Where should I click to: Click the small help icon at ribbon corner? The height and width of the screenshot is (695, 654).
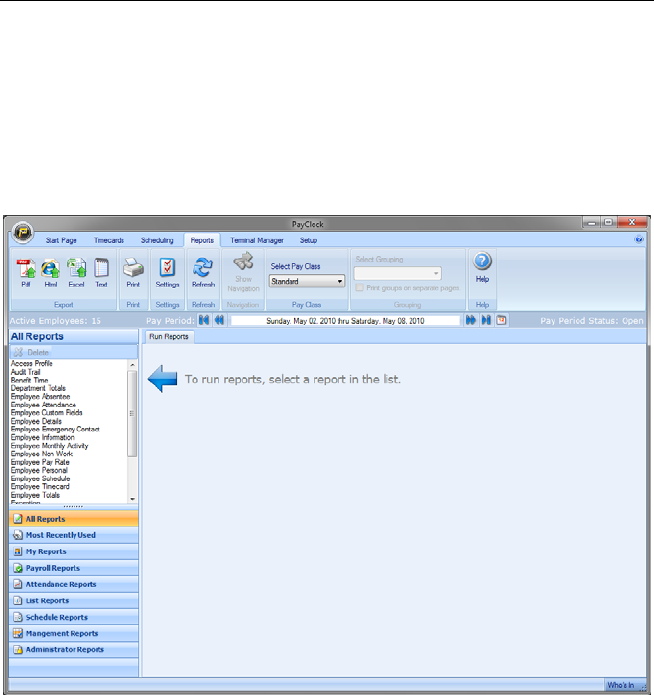(638, 239)
